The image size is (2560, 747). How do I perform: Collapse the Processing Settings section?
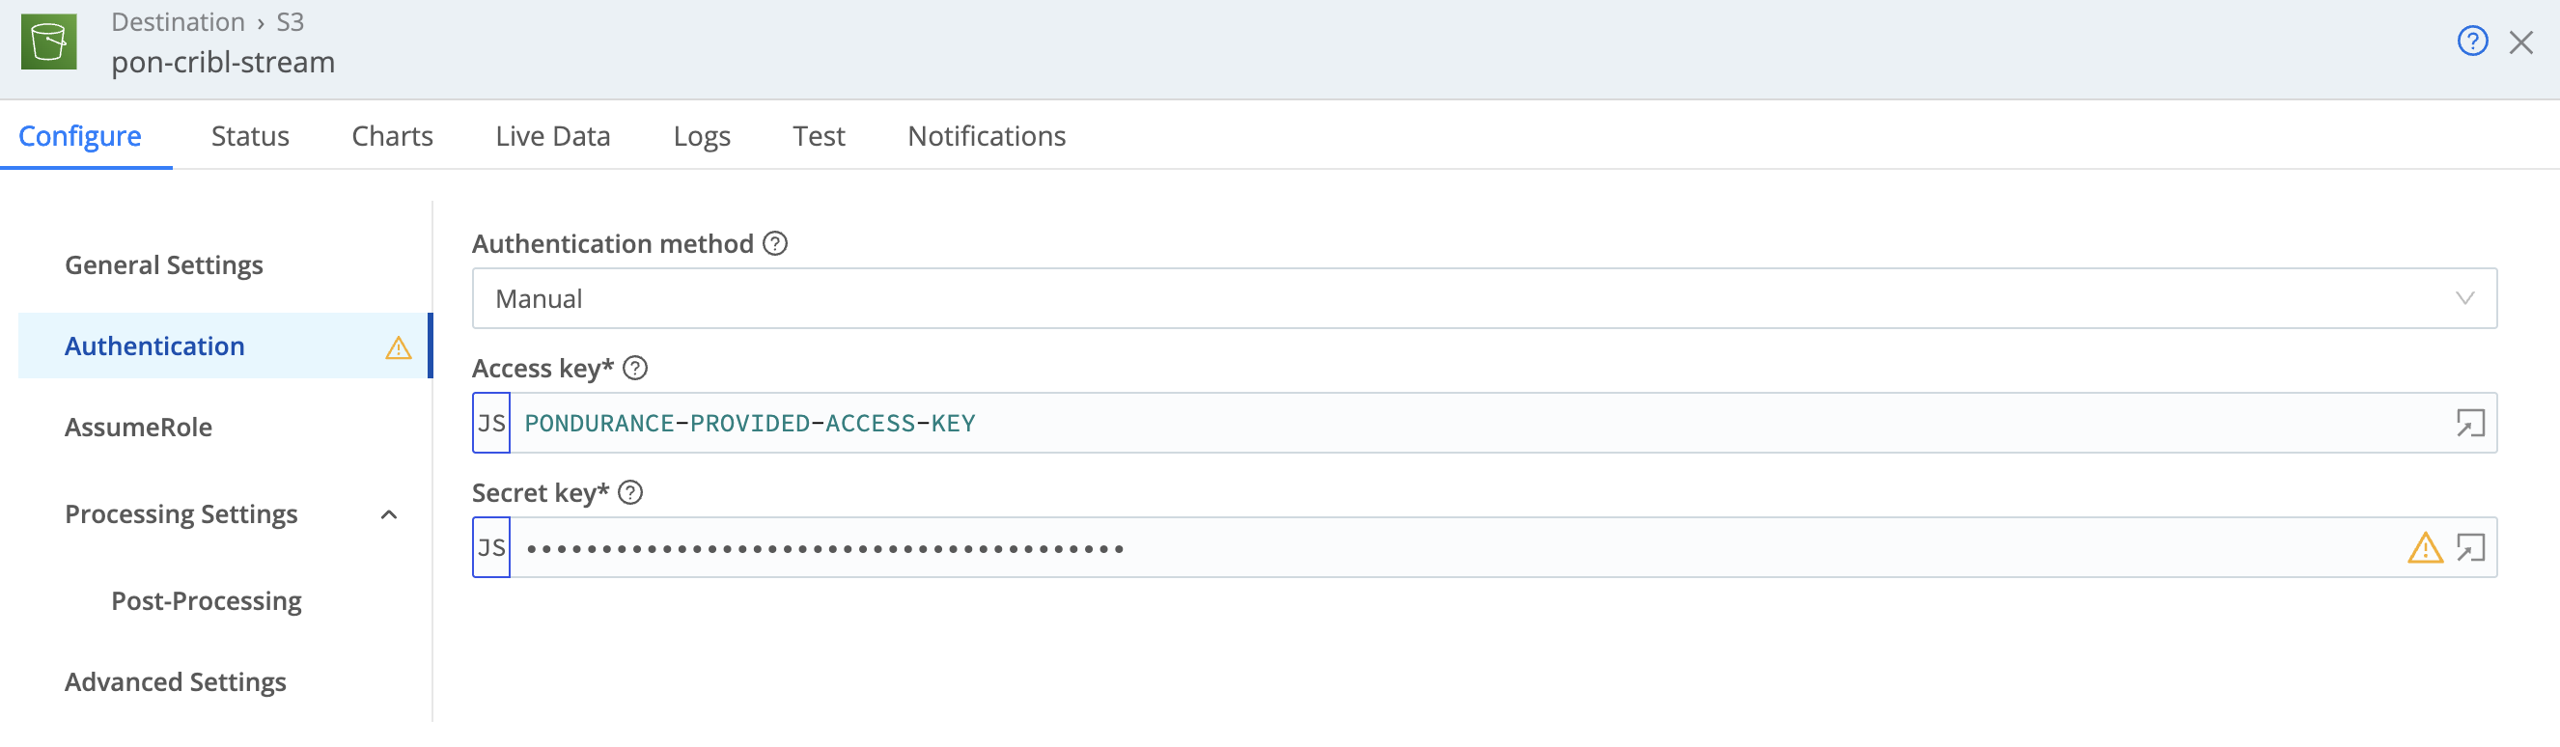tap(389, 515)
